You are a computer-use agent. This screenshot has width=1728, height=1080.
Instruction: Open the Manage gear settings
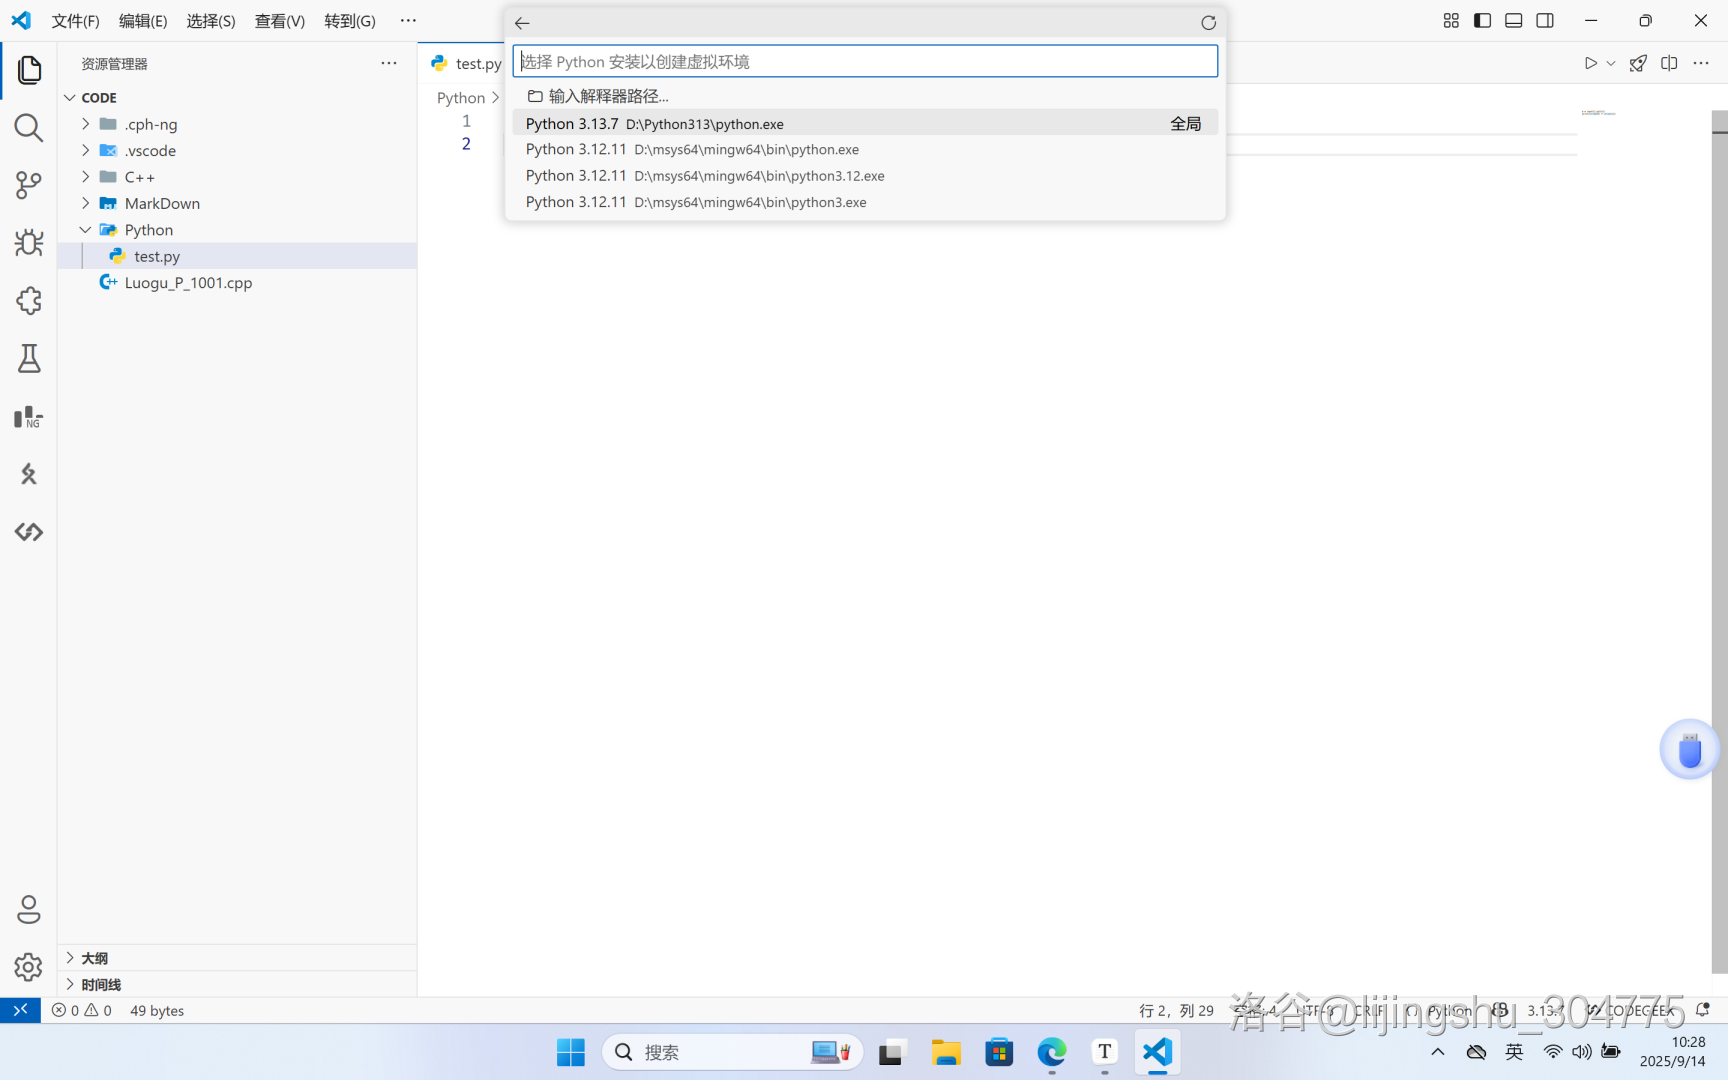28,967
